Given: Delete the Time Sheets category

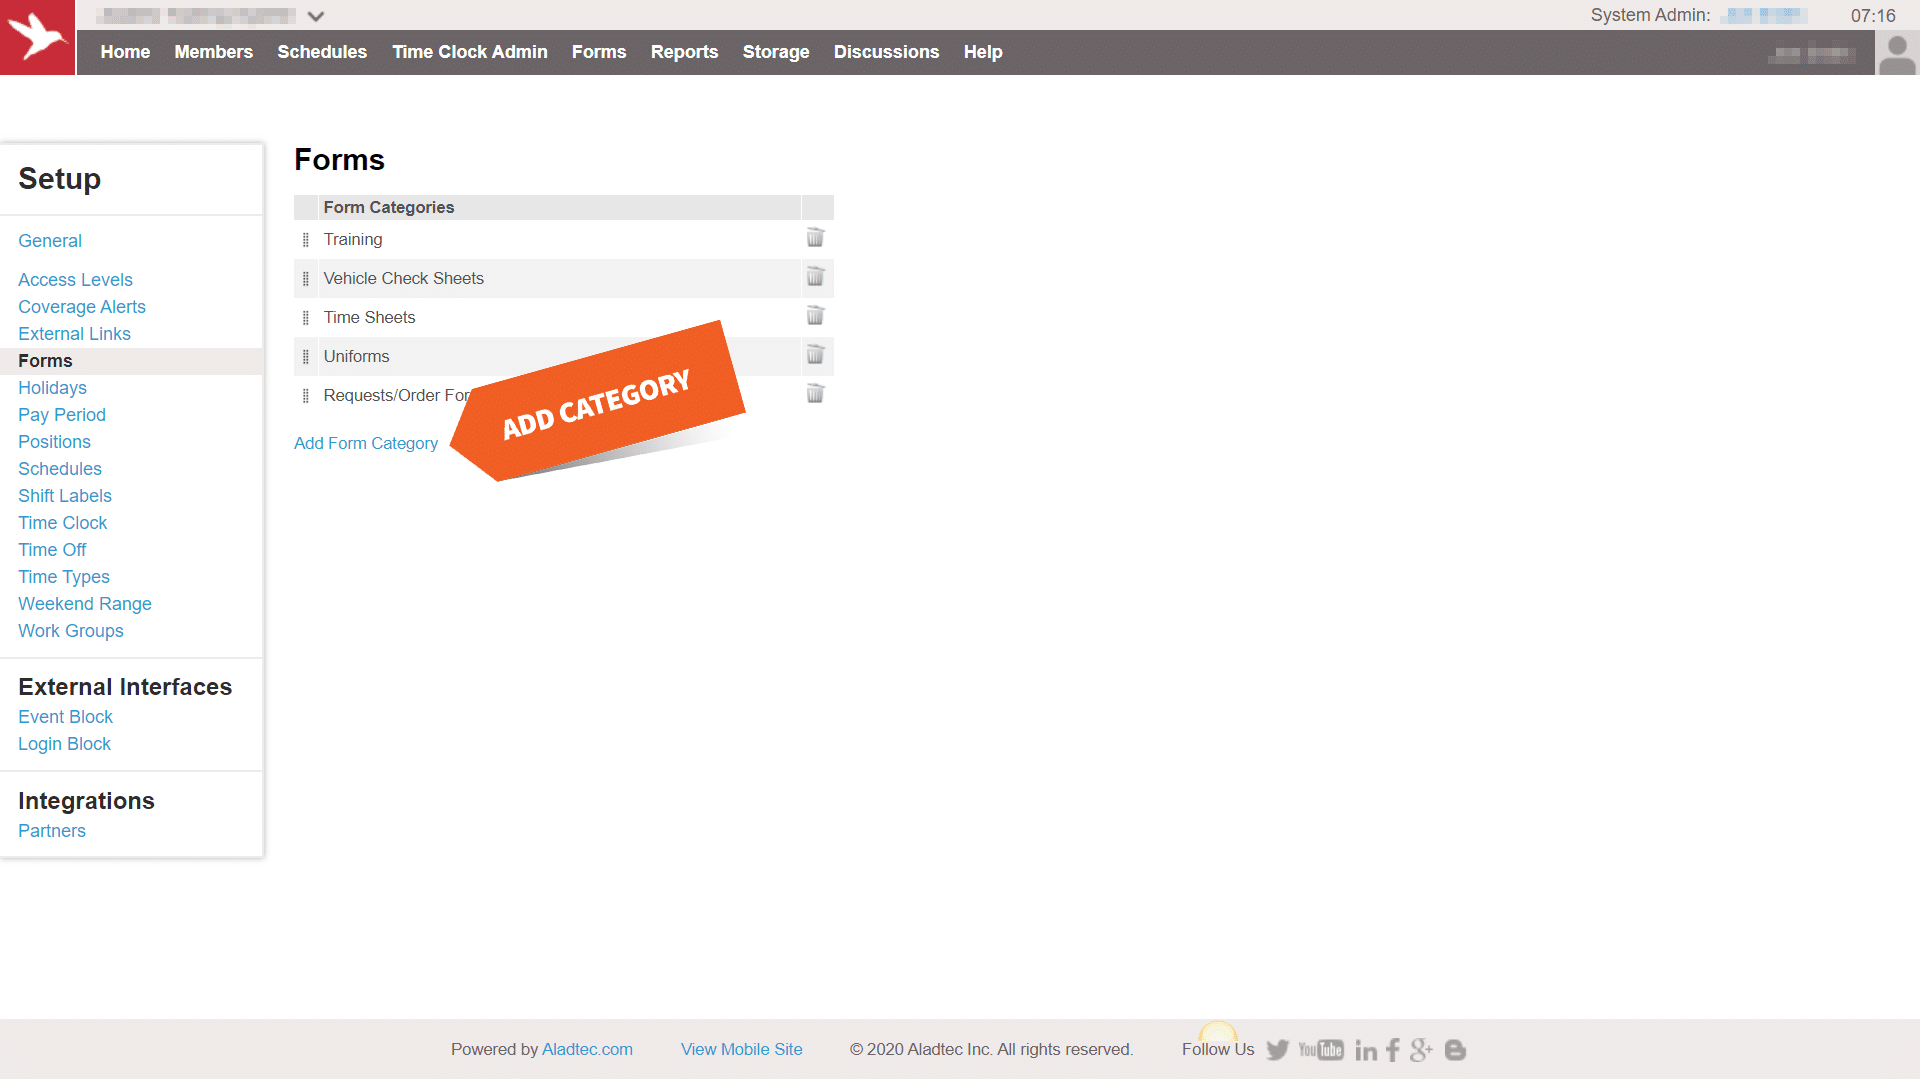Looking at the screenshot, I should coord(815,316).
